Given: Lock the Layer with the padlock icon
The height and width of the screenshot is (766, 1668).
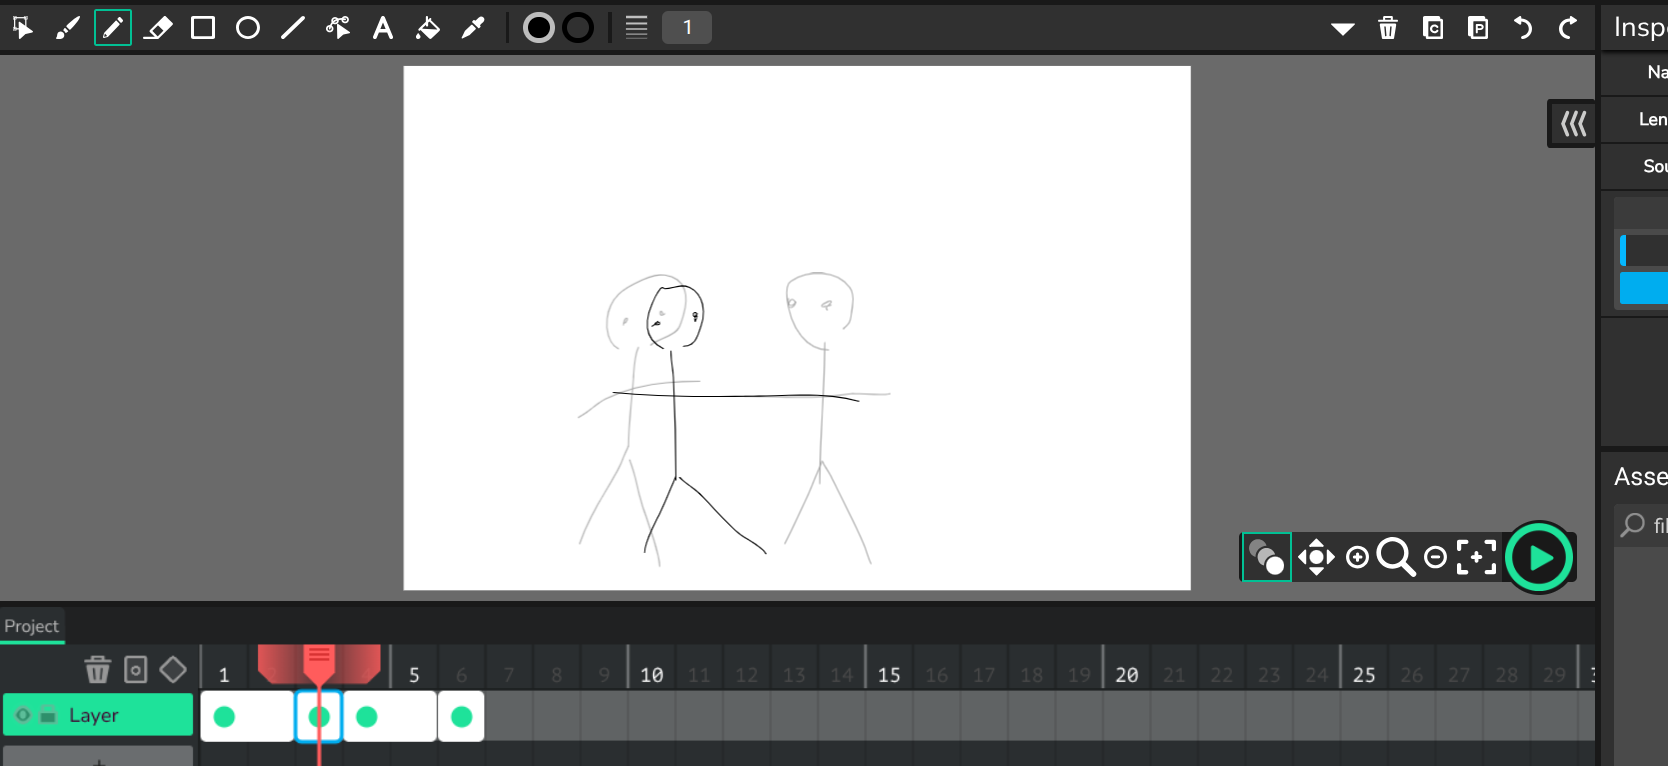Looking at the screenshot, I should pyautogui.click(x=47, y=715).
